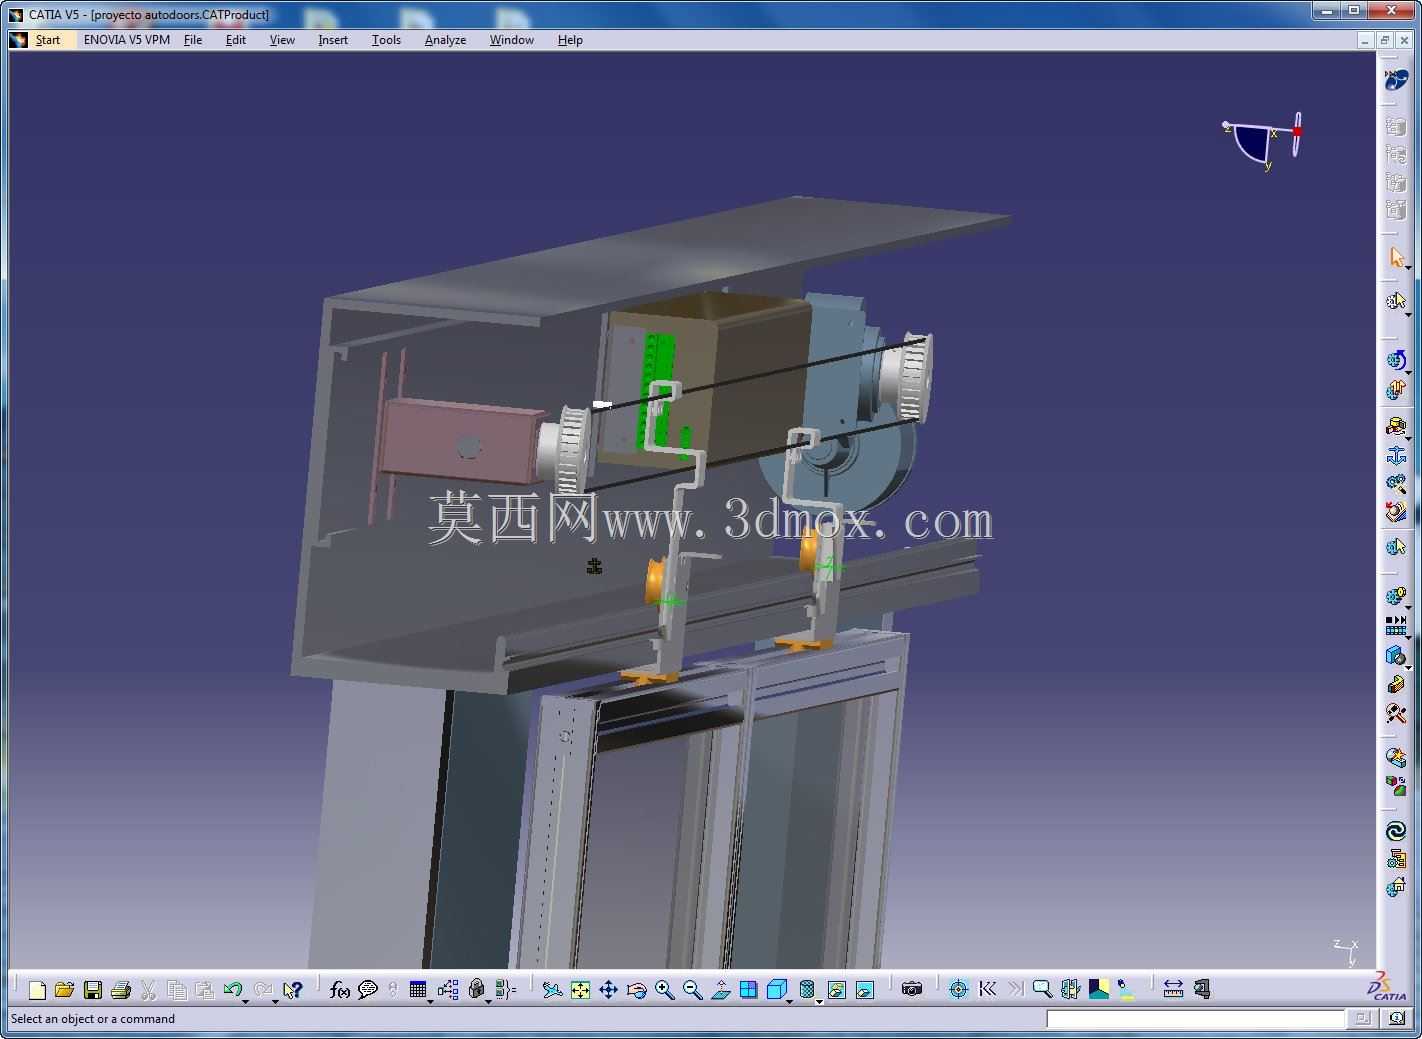Click the Apply Material icon

click(1098, 990)
